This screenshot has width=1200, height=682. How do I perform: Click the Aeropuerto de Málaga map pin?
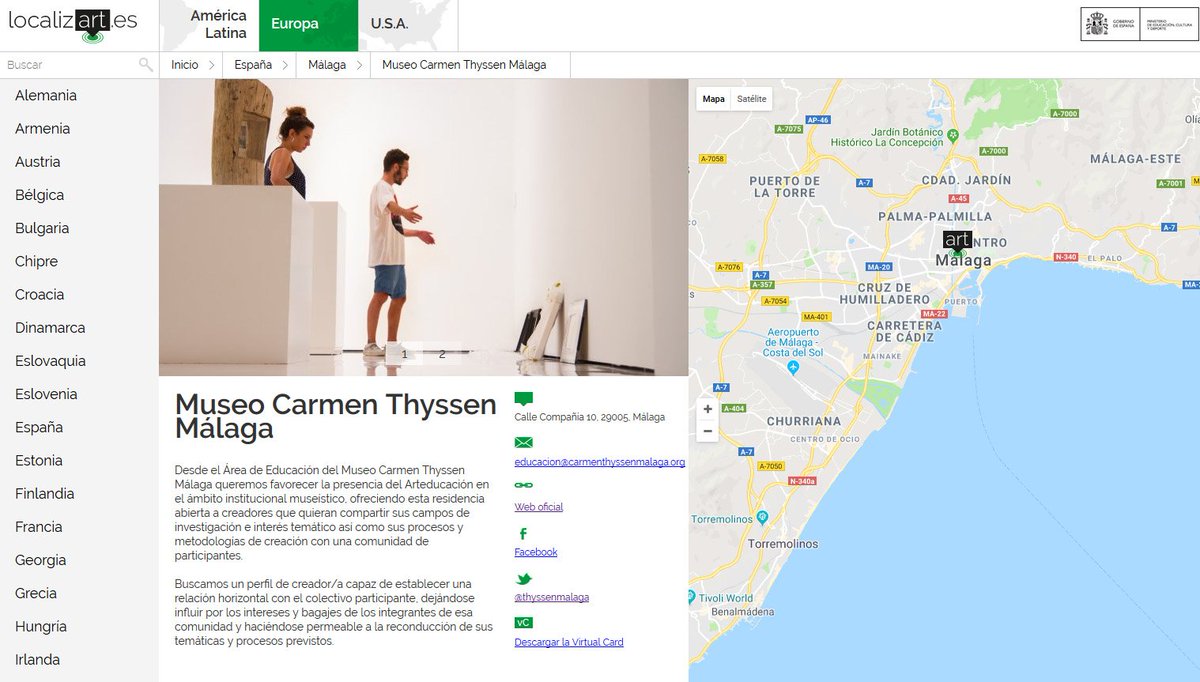(x=793, y=368)
